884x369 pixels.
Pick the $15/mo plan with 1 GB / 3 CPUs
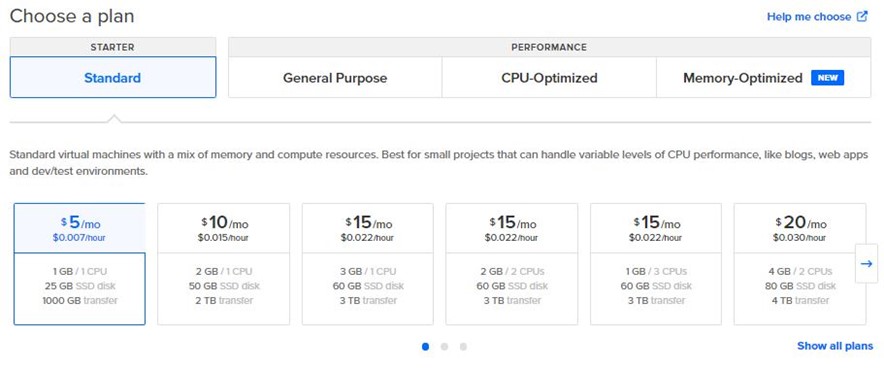[656, 264]
